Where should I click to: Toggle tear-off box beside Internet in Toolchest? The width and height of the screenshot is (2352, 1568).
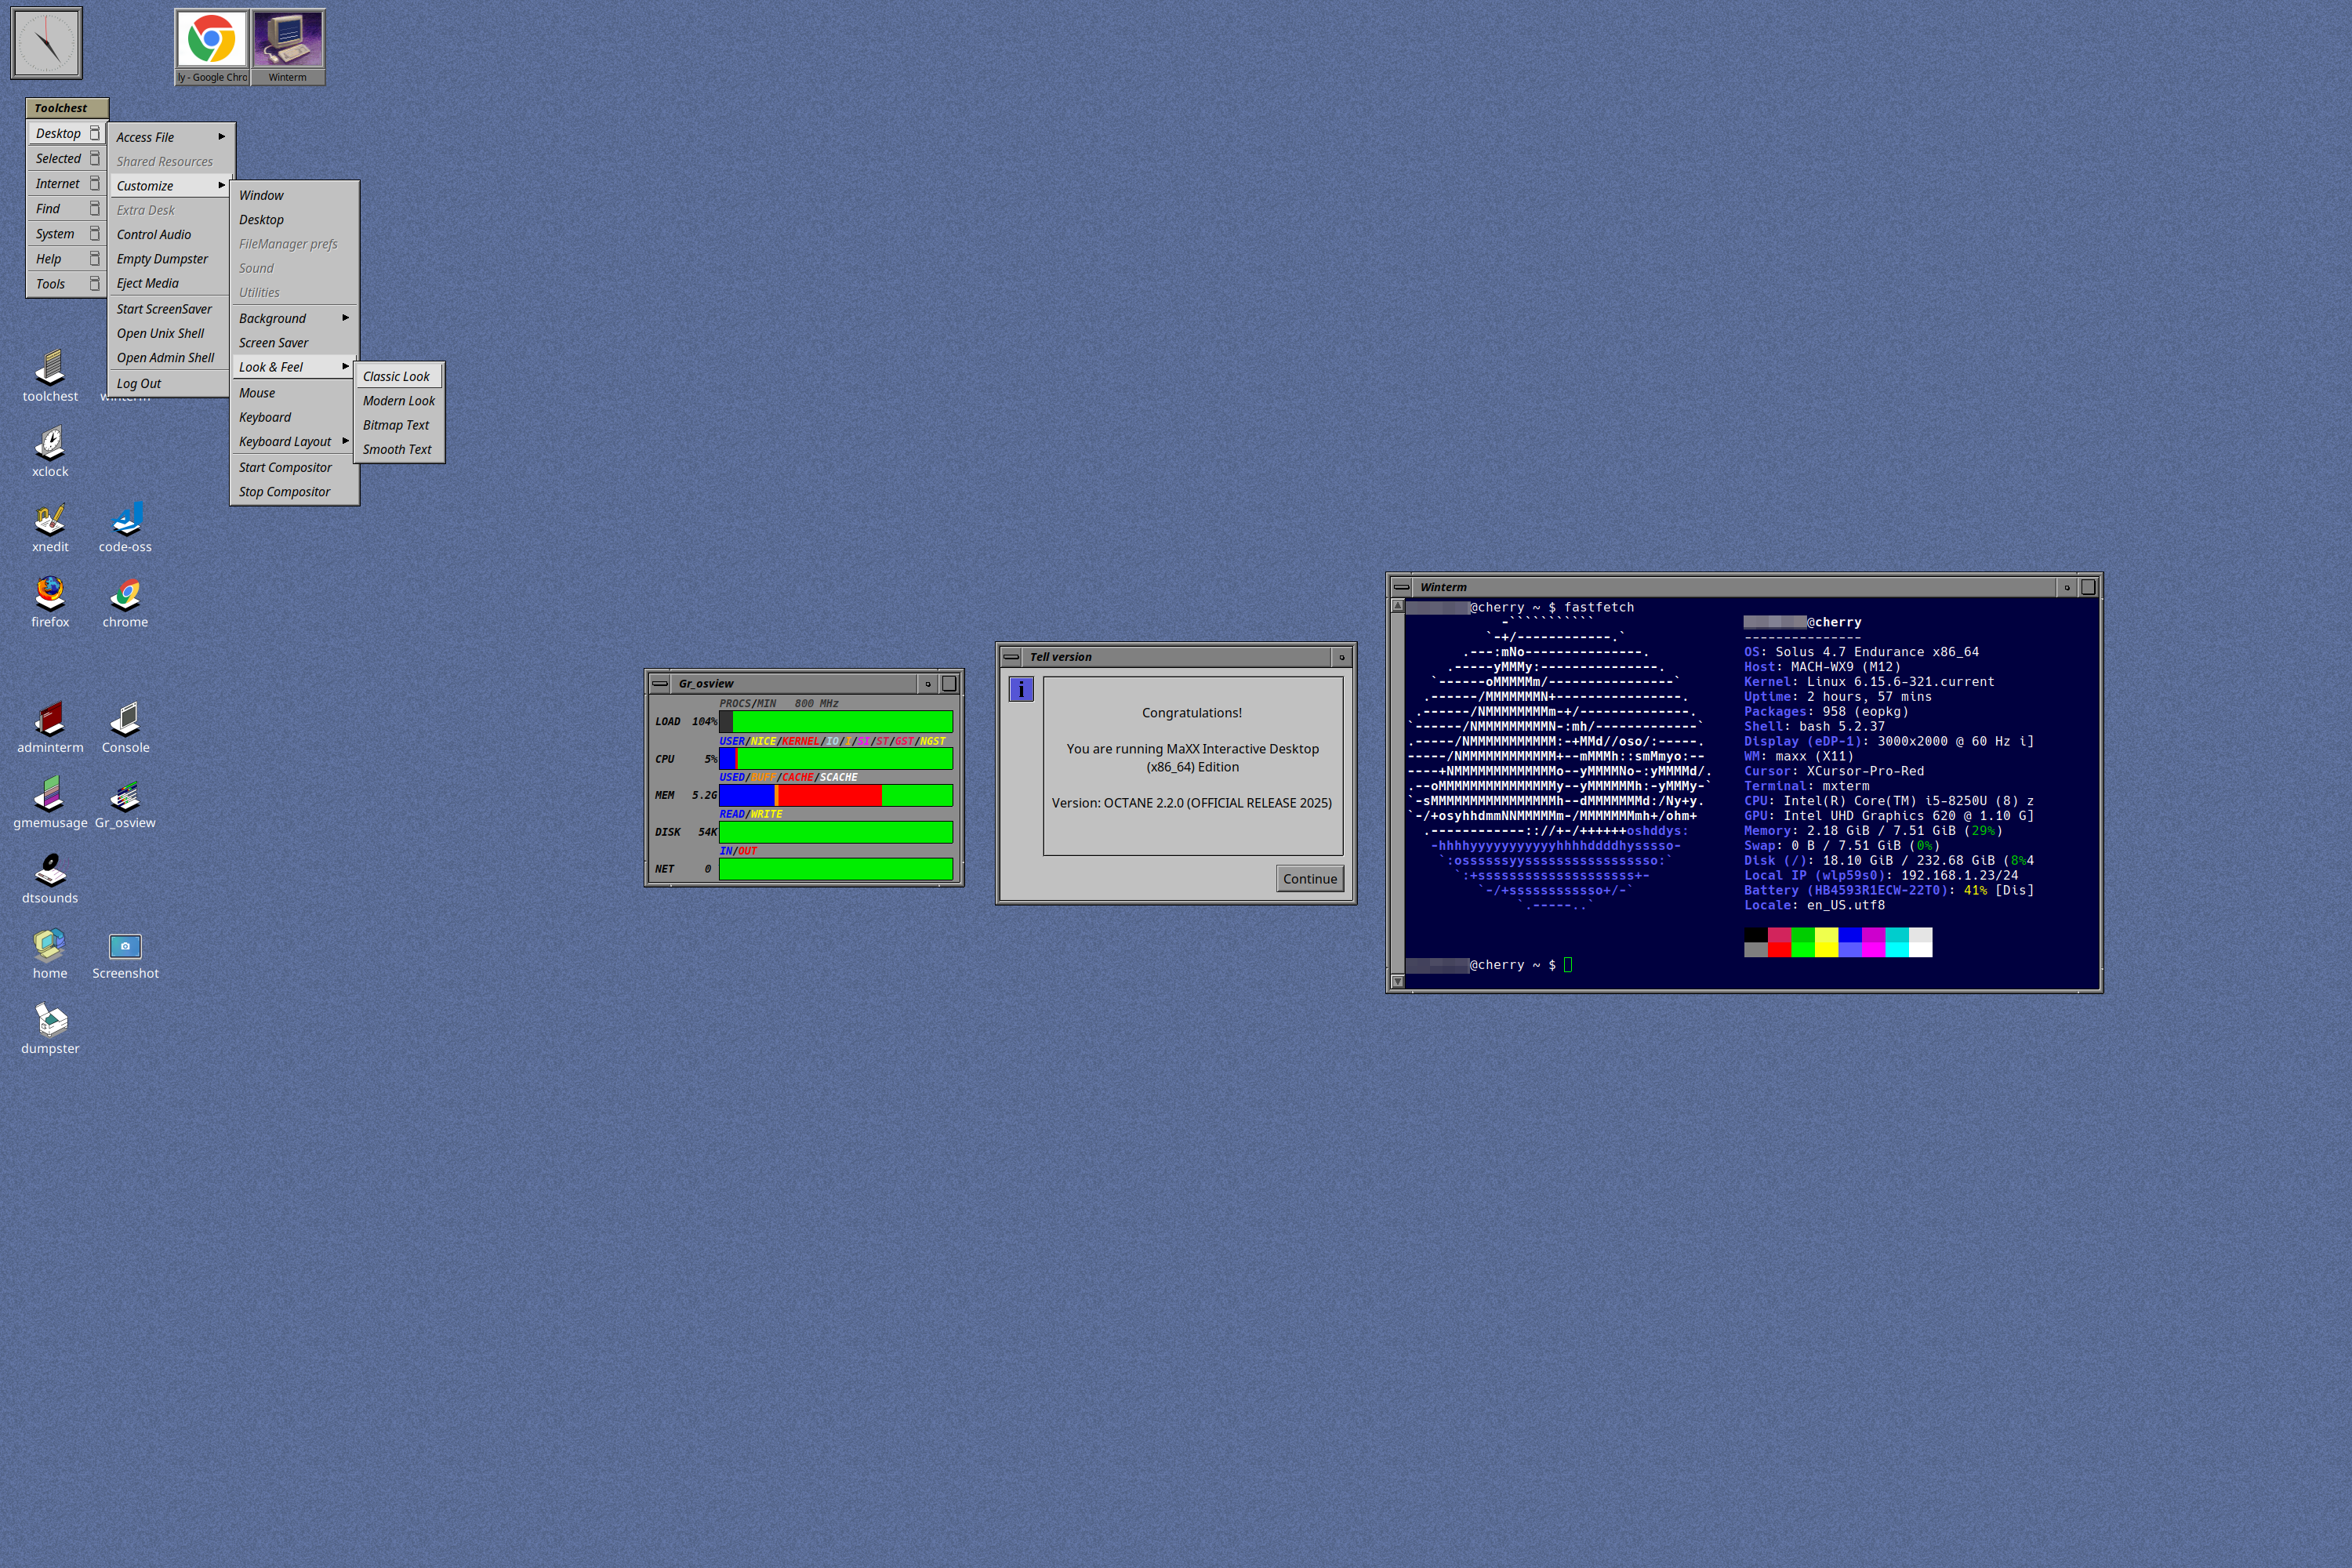tap(95, 183)
